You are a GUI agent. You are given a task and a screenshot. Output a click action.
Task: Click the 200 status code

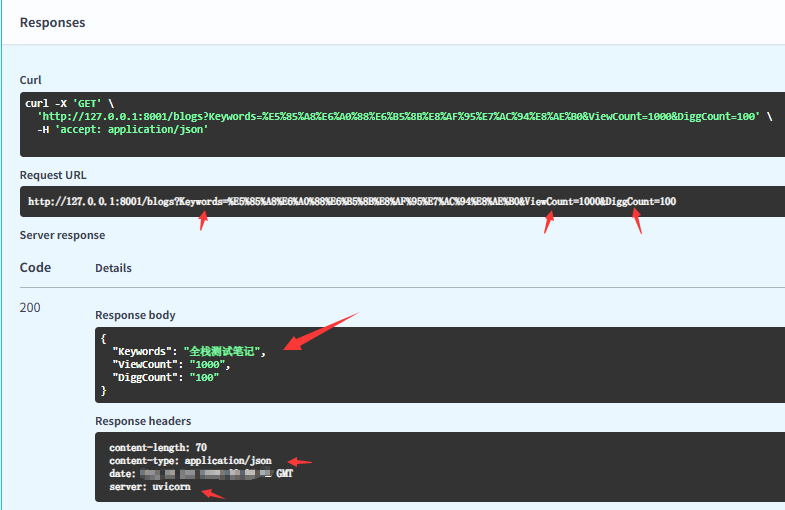[x=30, y=307]
